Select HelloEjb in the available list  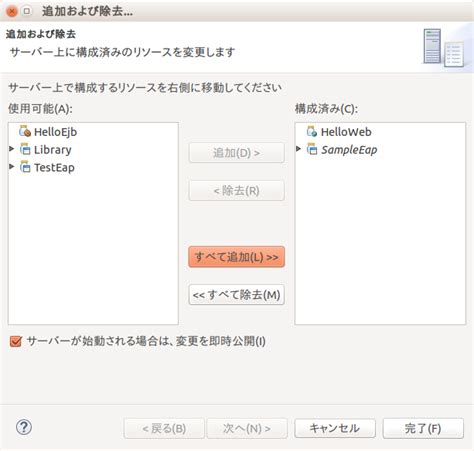click(x=55, y=132)
